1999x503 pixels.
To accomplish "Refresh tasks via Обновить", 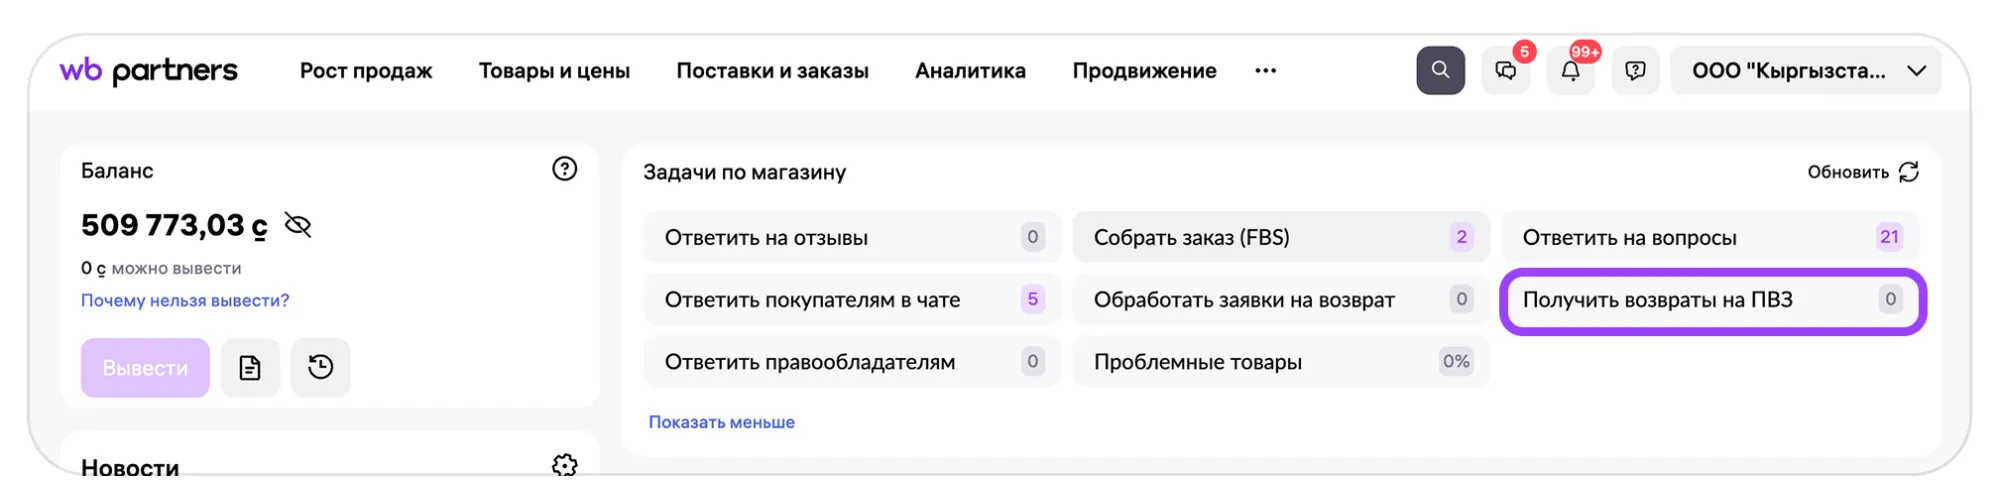I will tap(1862, 172).
